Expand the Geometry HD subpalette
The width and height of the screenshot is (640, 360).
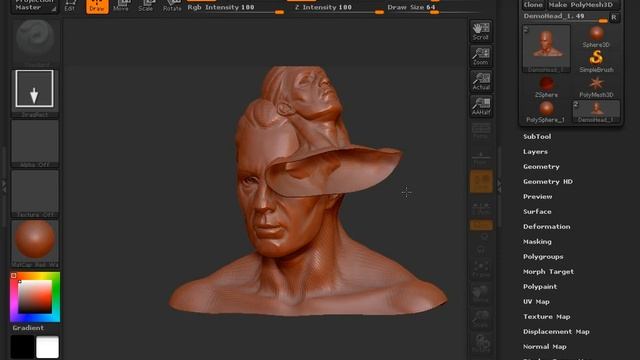click(548, 182)
